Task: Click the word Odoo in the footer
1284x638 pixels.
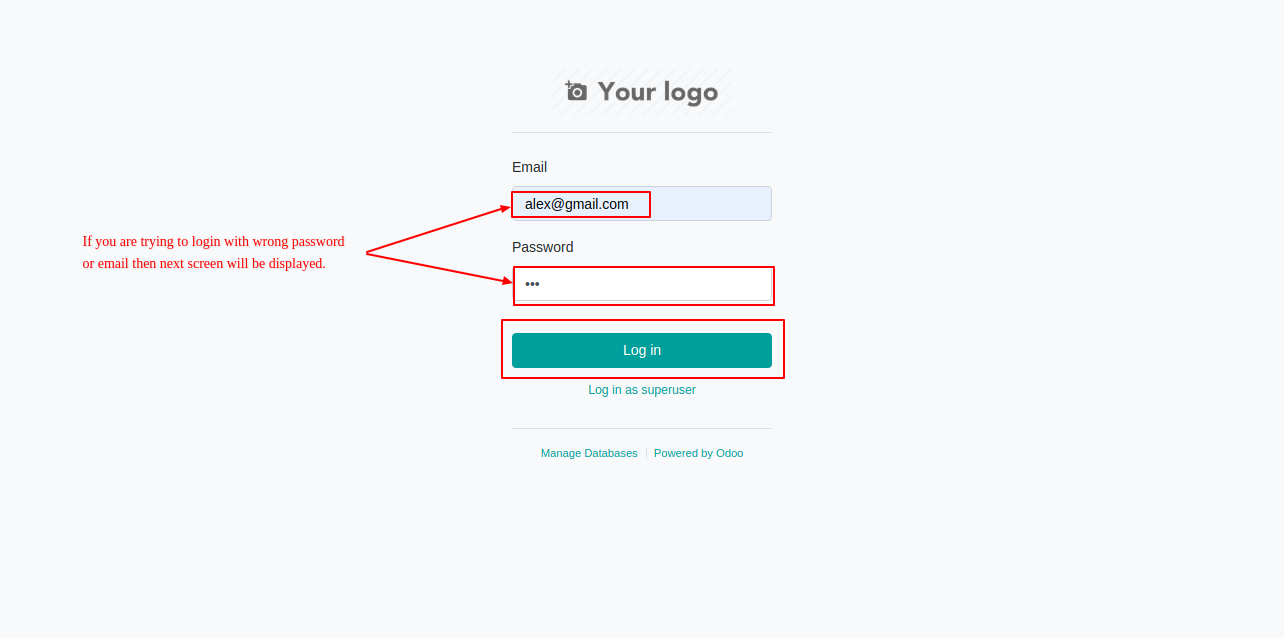Action: [730, 453]
